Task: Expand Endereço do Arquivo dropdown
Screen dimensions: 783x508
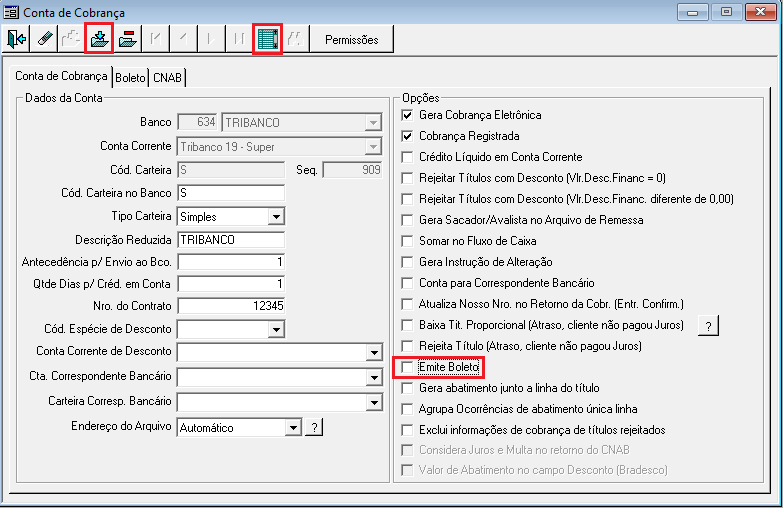Action: (x=293, y=428)
